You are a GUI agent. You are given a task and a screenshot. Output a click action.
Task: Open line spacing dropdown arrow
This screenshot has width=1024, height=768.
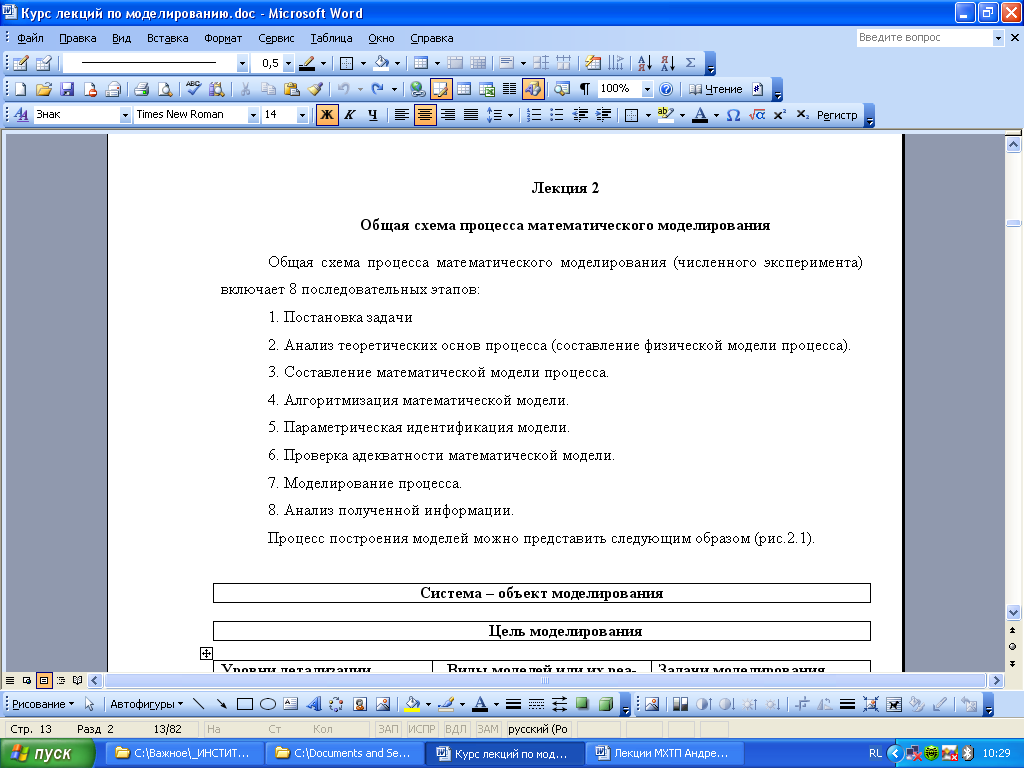point(510,116)
